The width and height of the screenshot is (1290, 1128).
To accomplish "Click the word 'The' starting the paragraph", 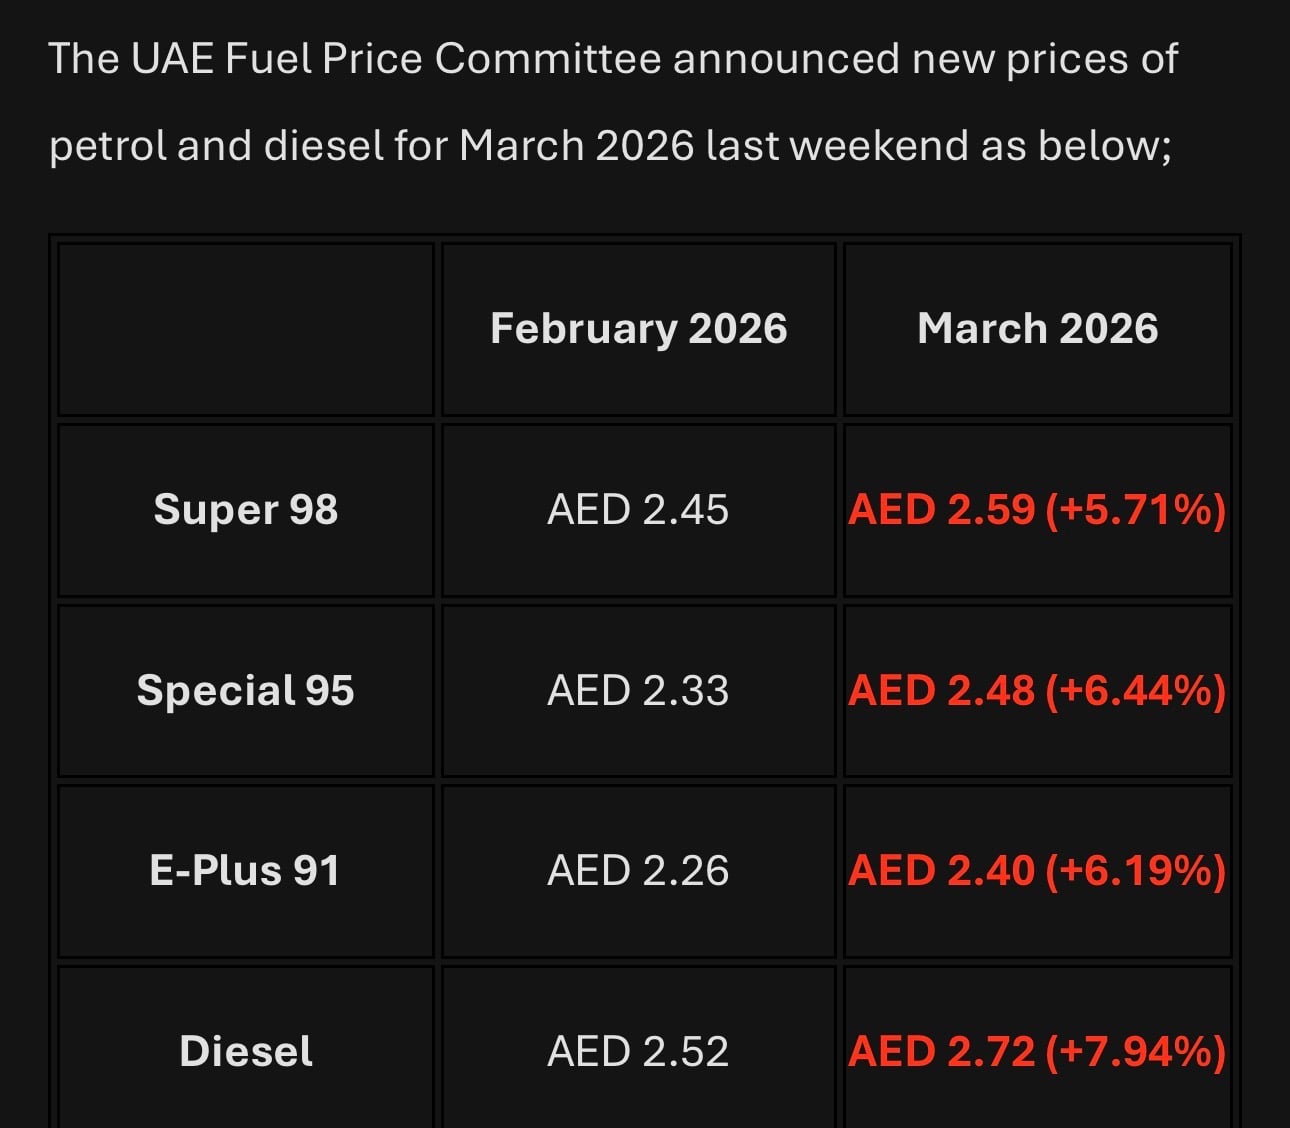I will tap(84, 59).
